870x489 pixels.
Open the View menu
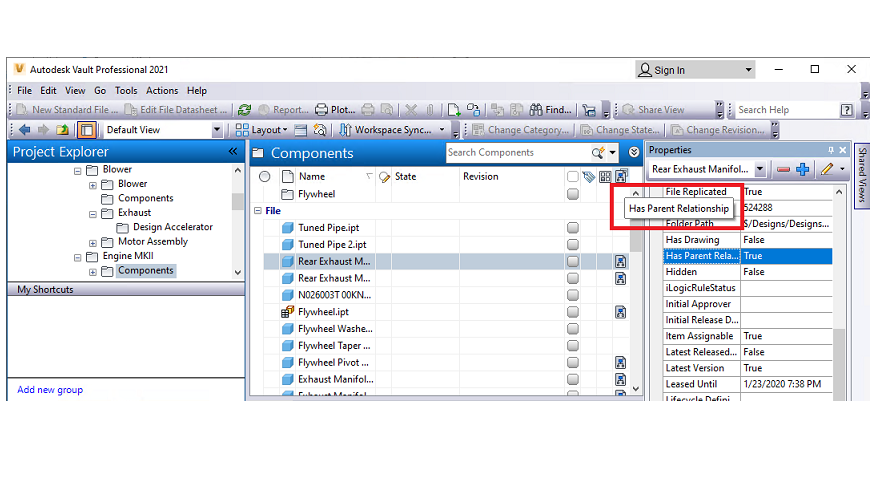tap(75, 90)
